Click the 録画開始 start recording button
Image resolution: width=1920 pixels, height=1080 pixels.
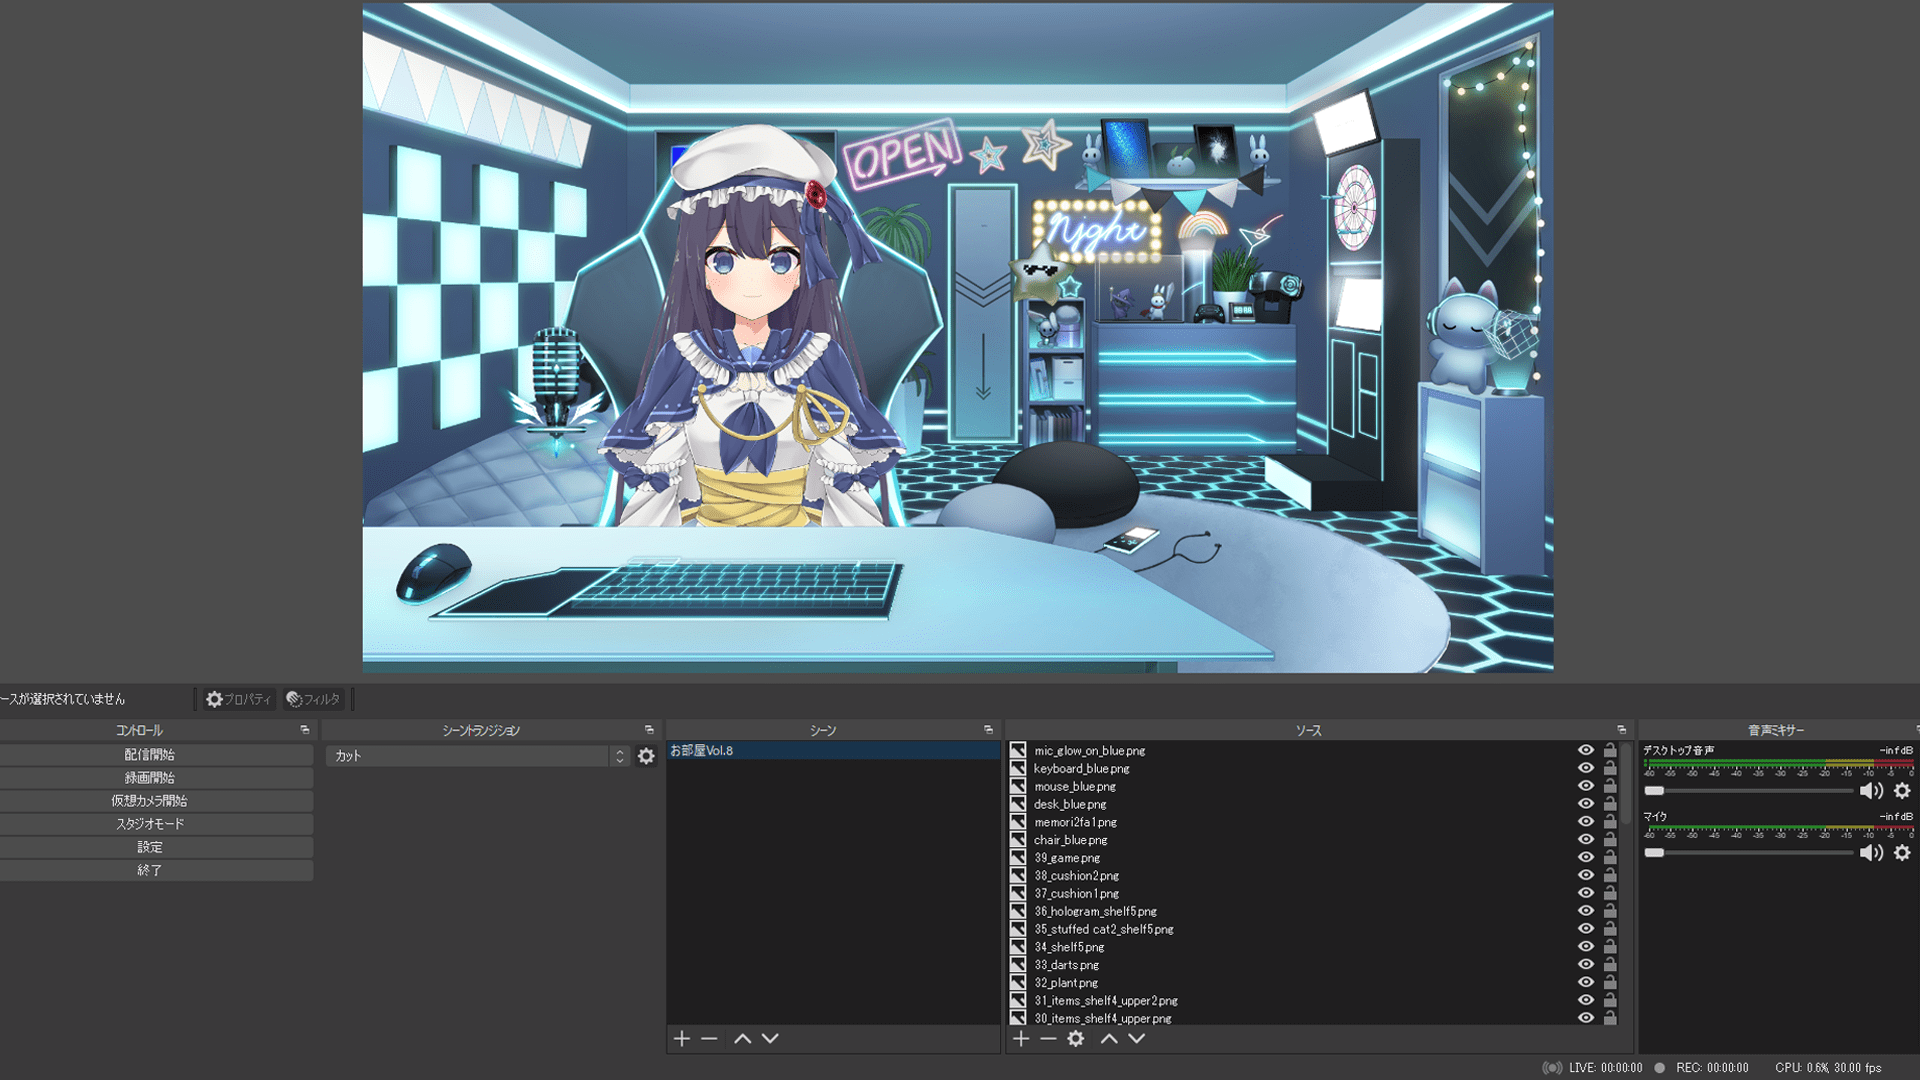150,778
